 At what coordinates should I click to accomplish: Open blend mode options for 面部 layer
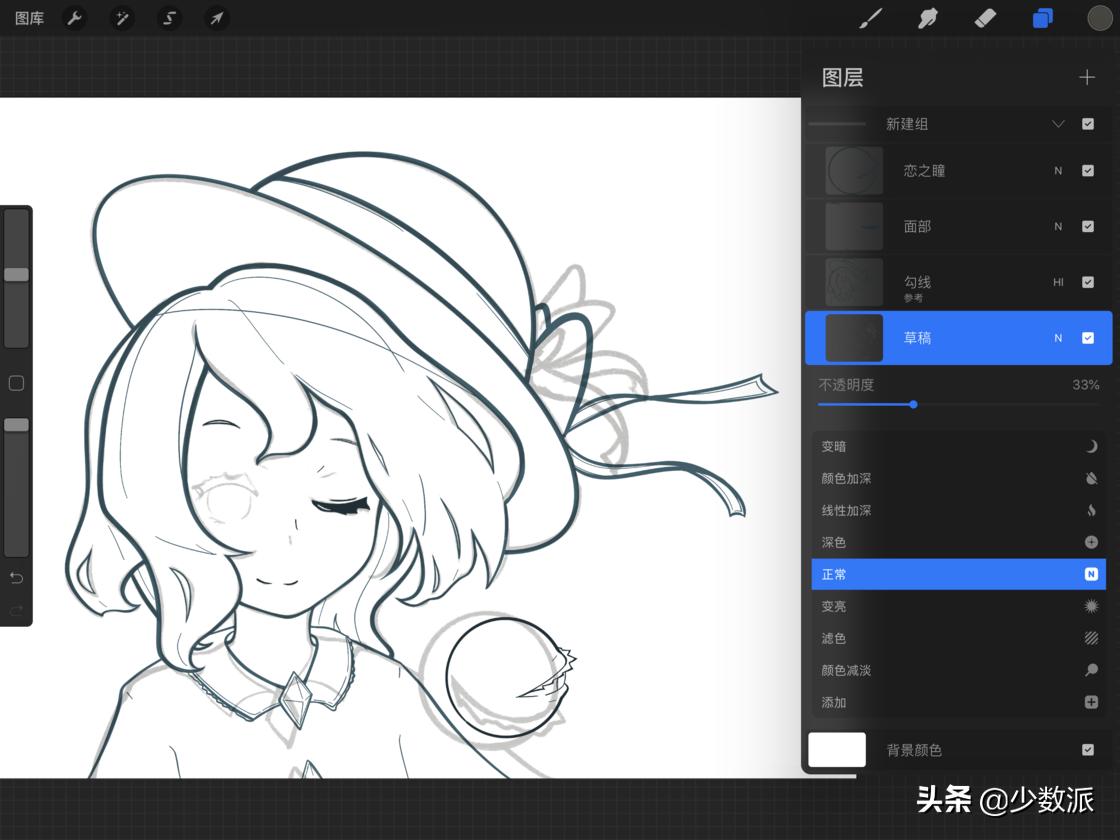(1057, 226)
